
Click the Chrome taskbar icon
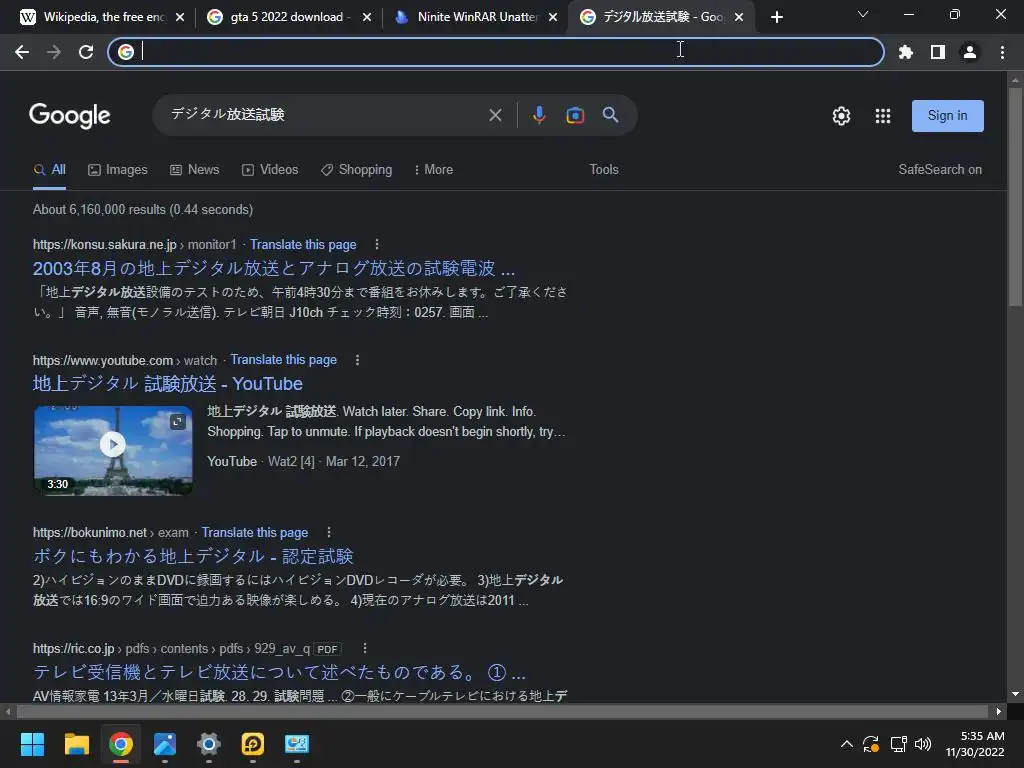click(121, 744)
